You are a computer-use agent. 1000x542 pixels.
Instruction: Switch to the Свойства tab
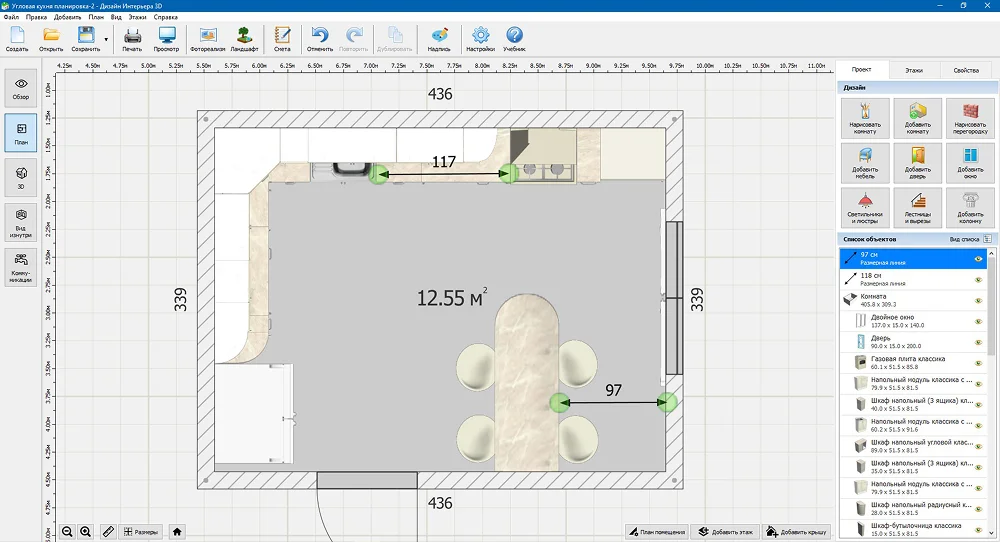(x=966, y=71)
